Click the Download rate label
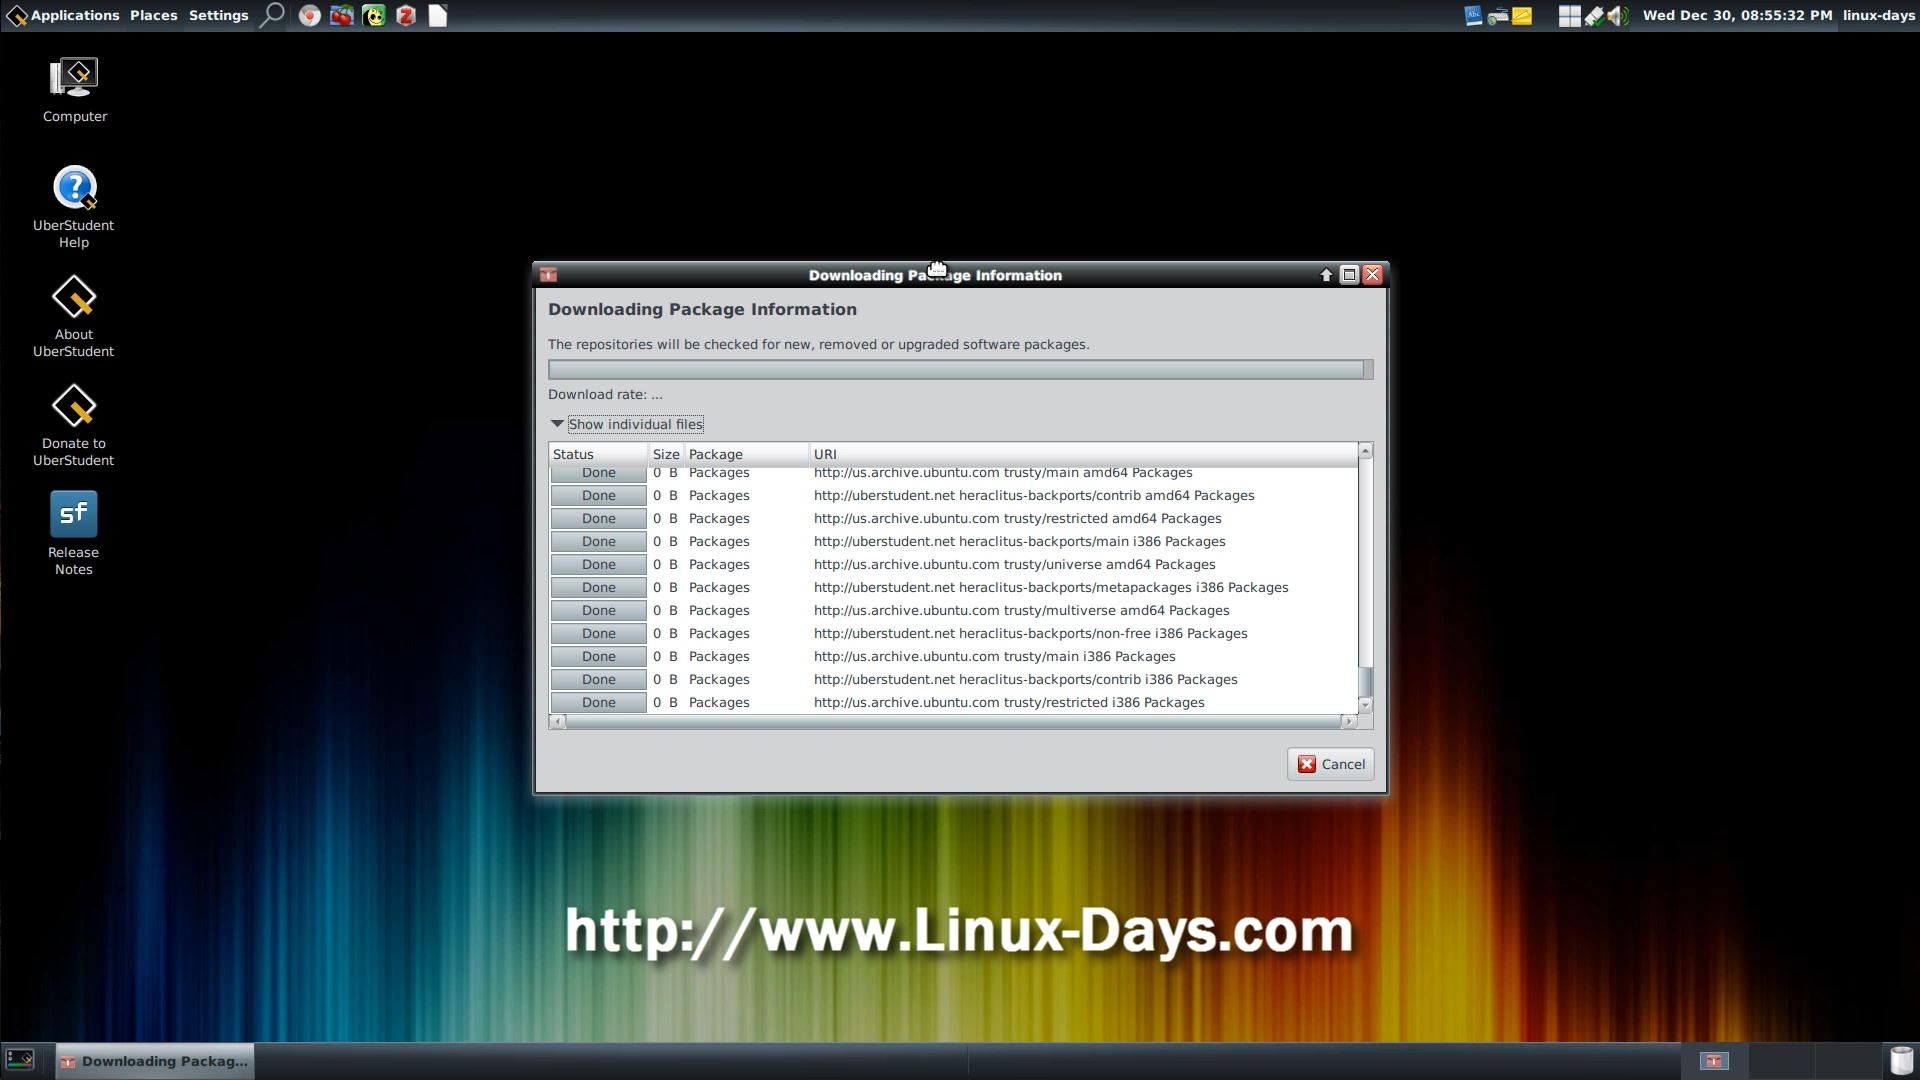This screenshot has width=1920, height=1080. pos(605,394)
